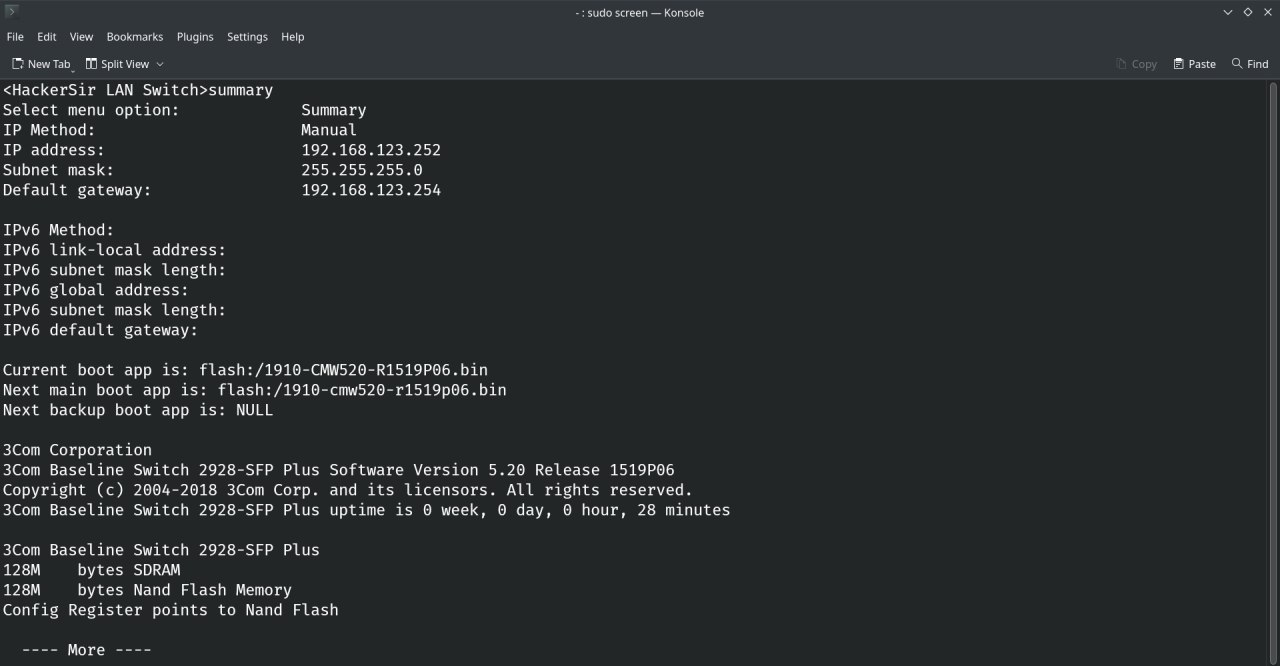Click the ---- More ---- prompt line
The image size is (1280, 666).
click(x=86, y=650)
